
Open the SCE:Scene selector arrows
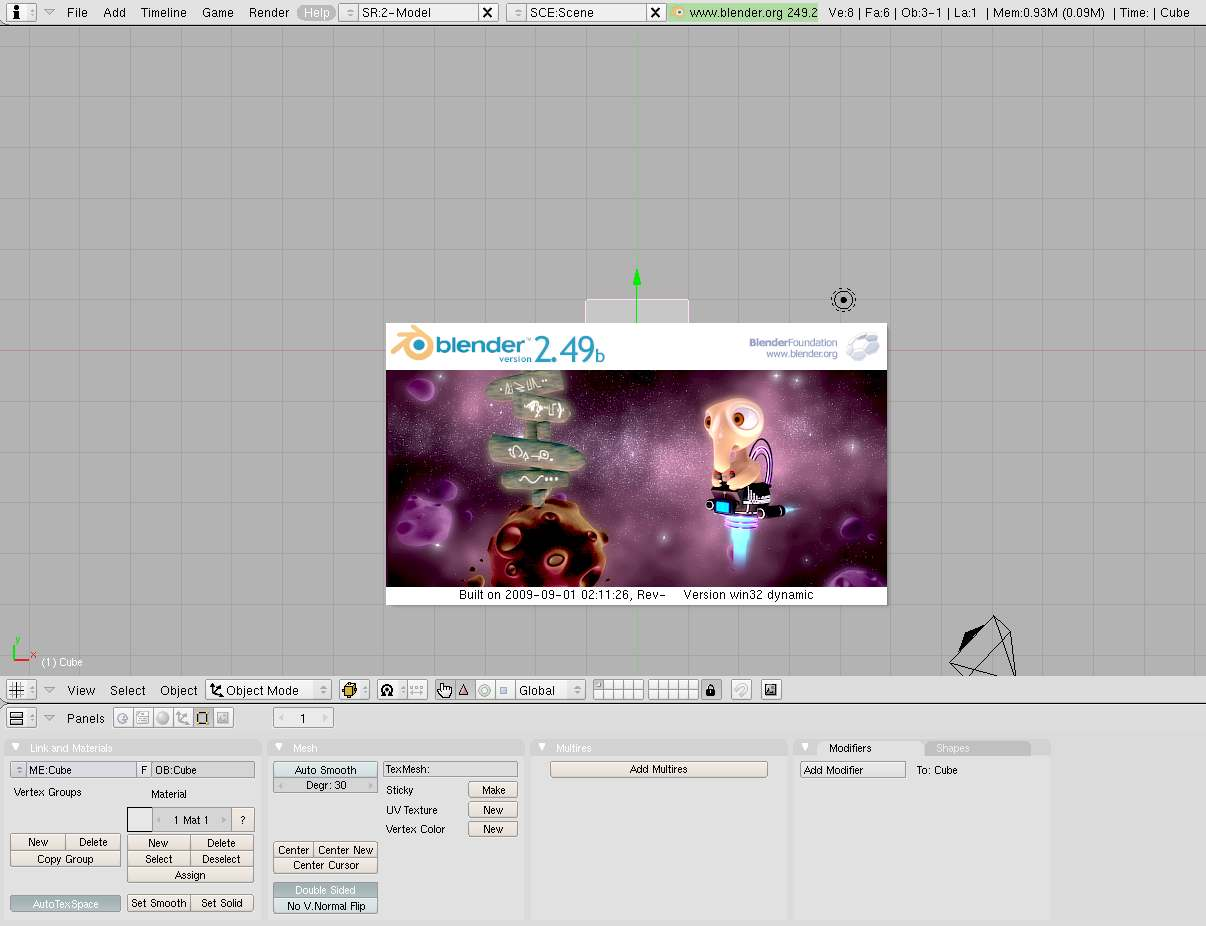(x=517, y=12)
